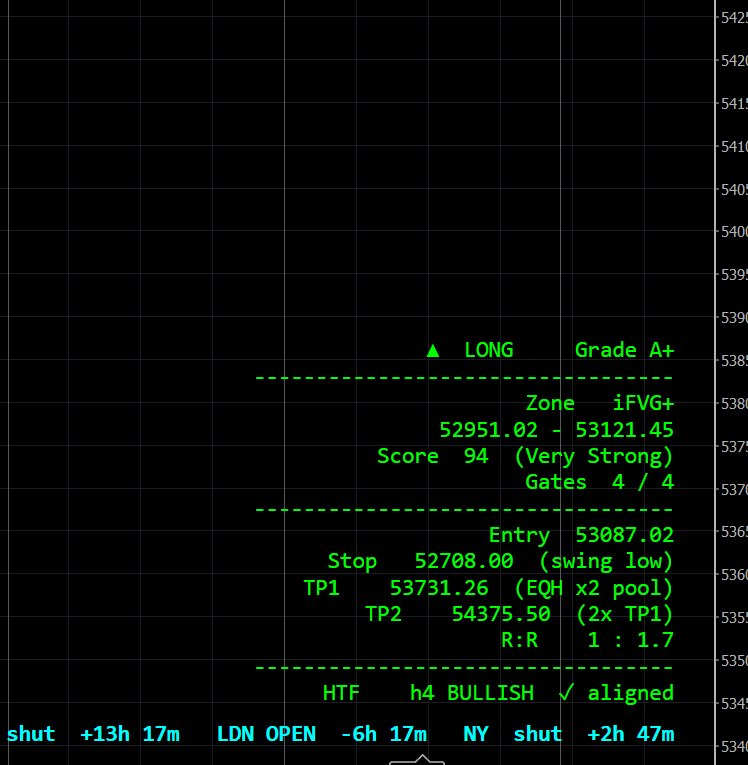The width and height of the screenshot is (748, 765).
Task: Click the +13h 17m session countdown
Action: 130,734
